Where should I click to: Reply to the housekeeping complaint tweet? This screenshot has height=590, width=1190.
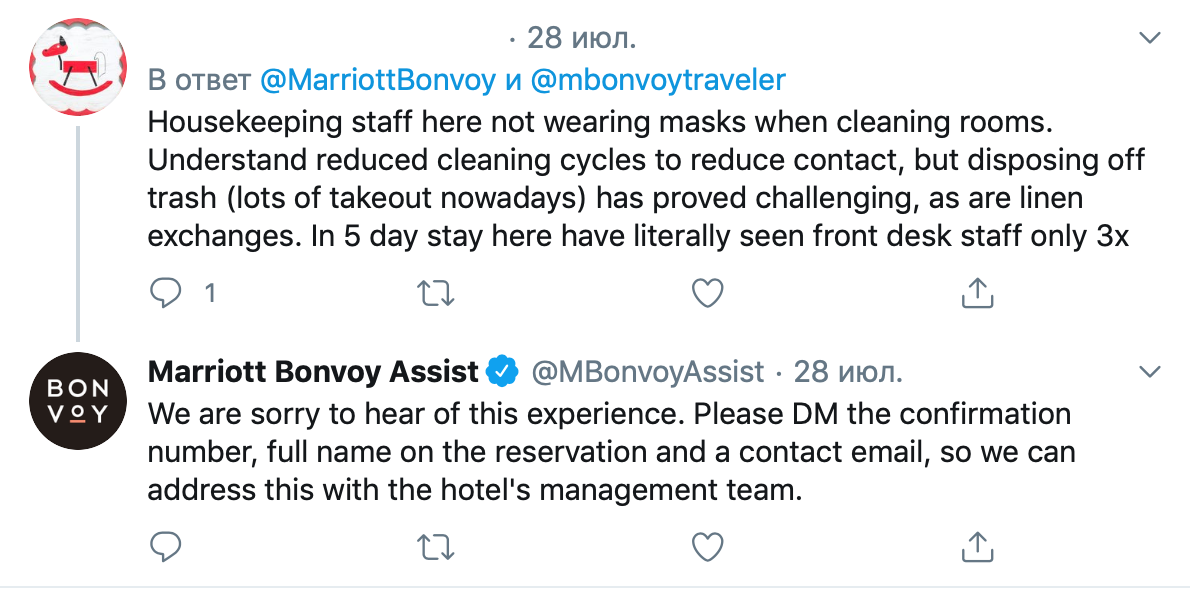tap(166, 293)
